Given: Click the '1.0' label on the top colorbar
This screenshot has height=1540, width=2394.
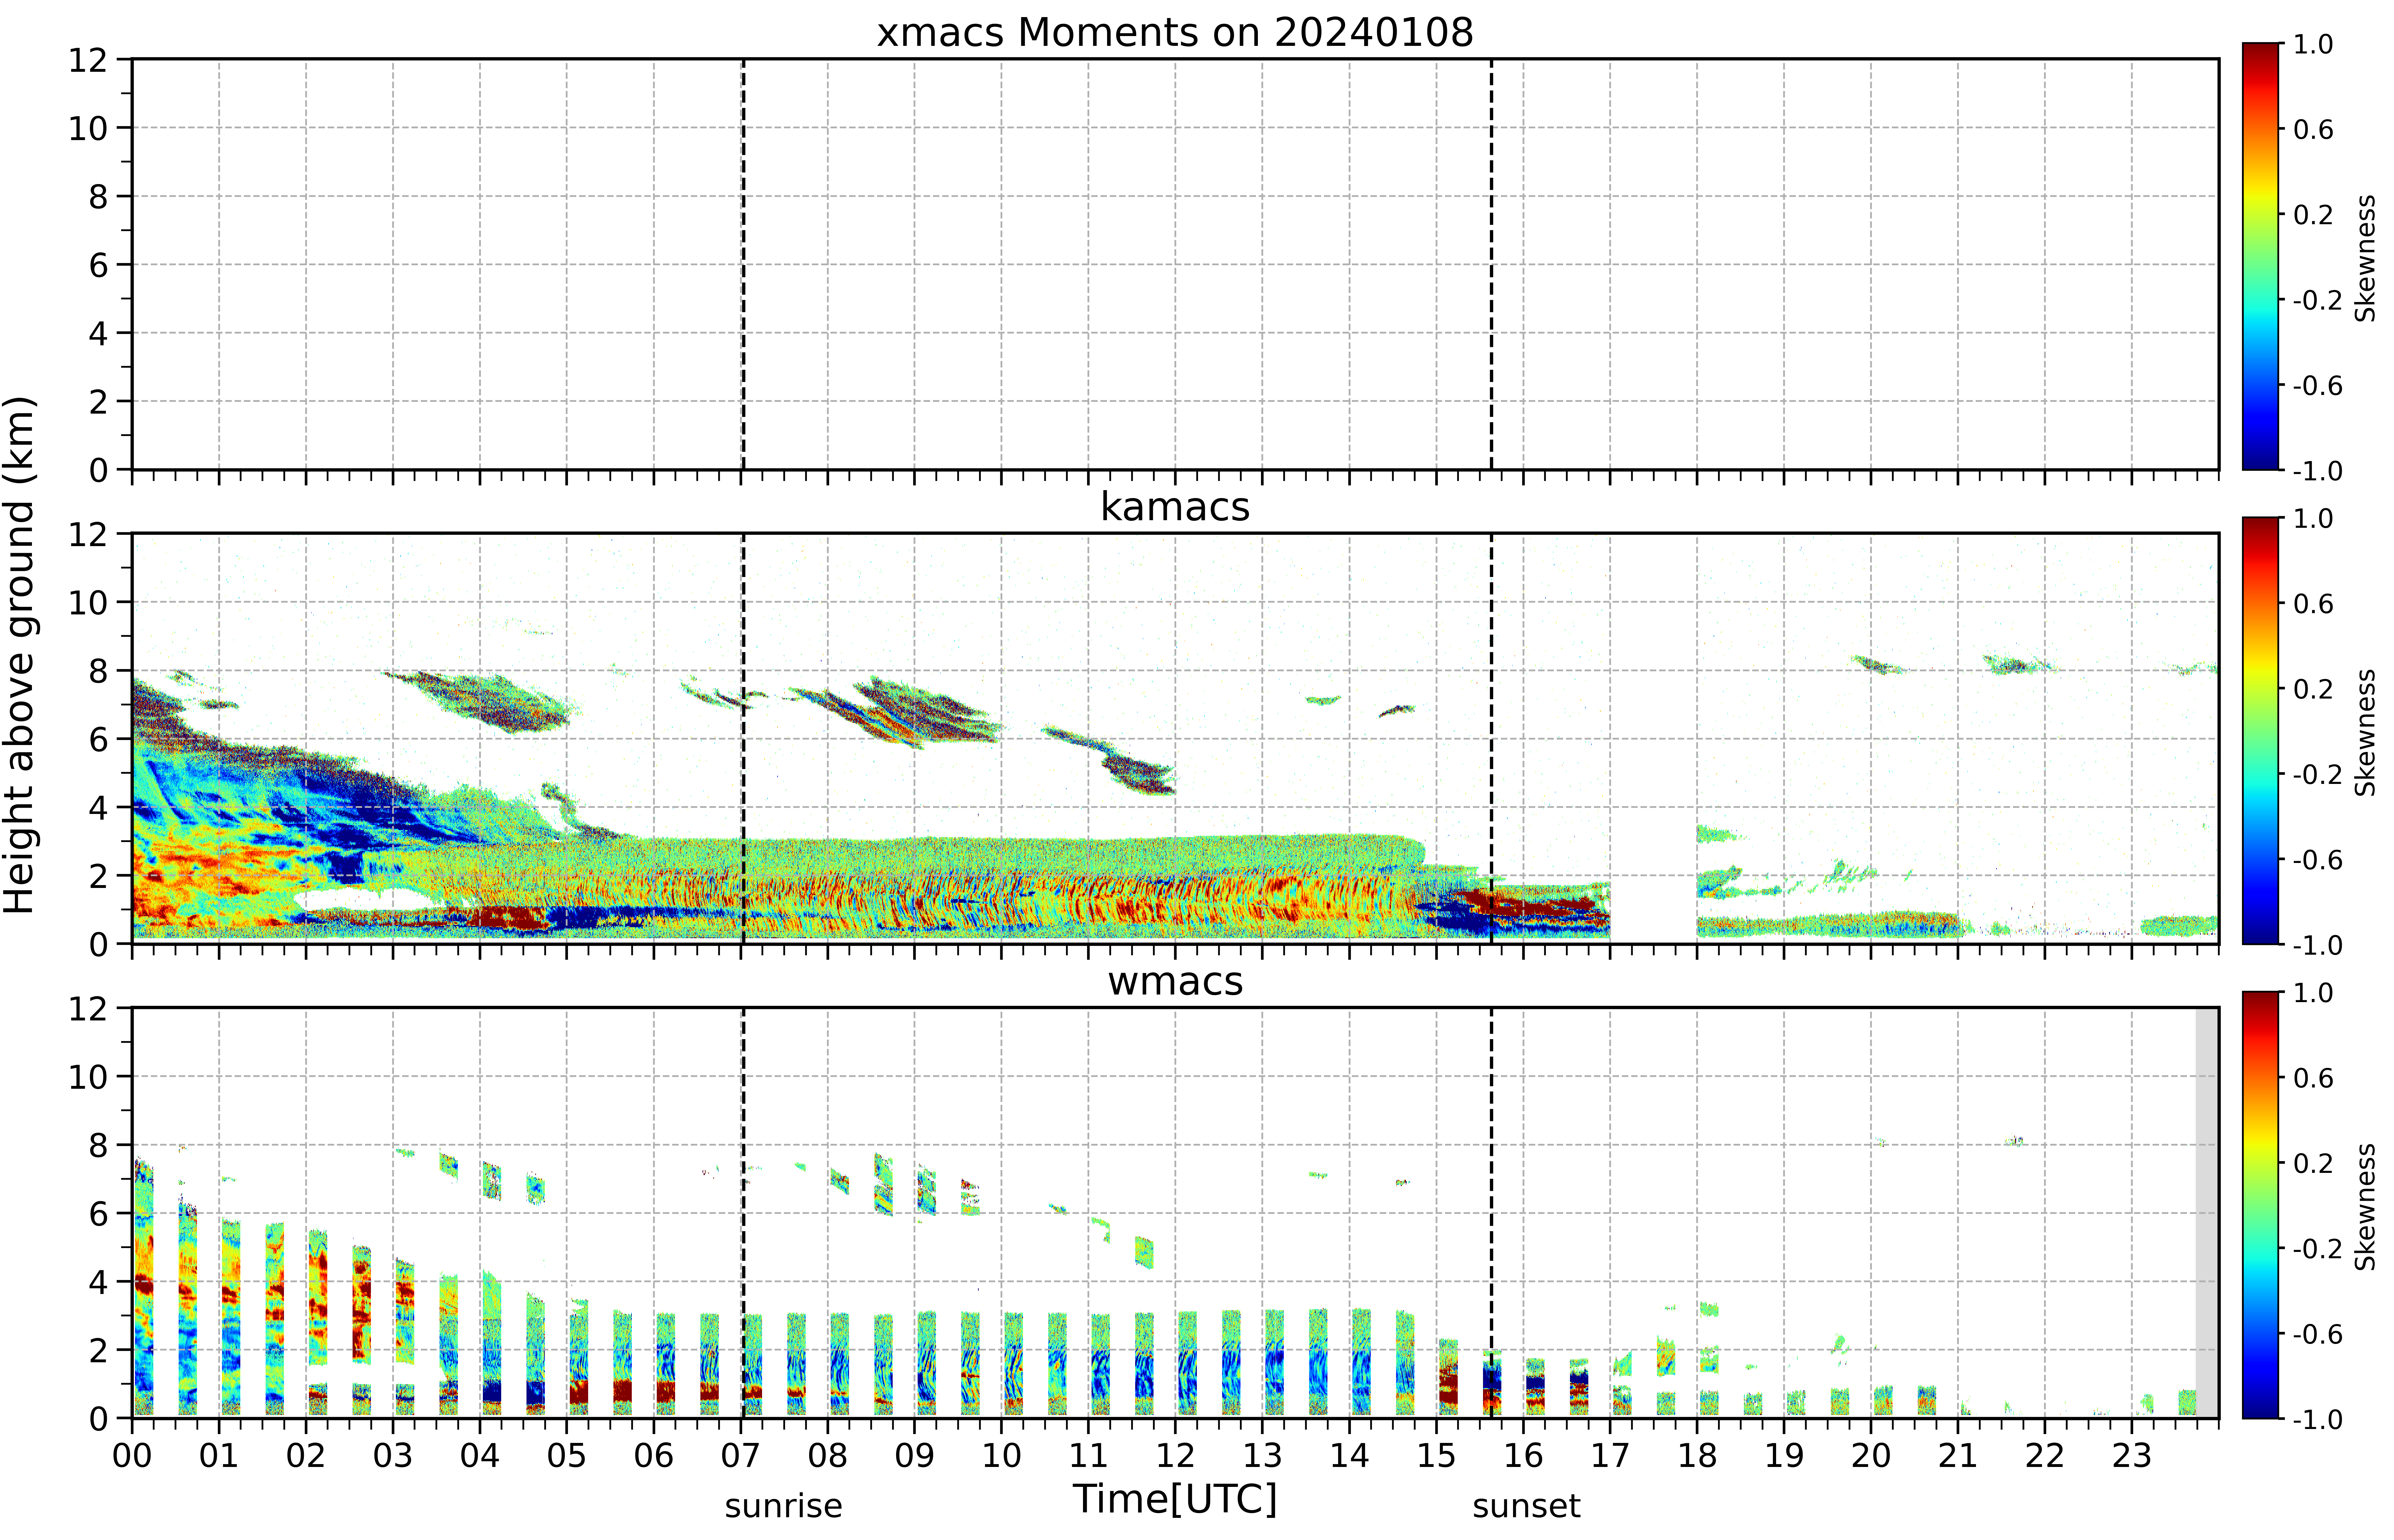Looking at the screenshot, I should [x=2313, y=44].
